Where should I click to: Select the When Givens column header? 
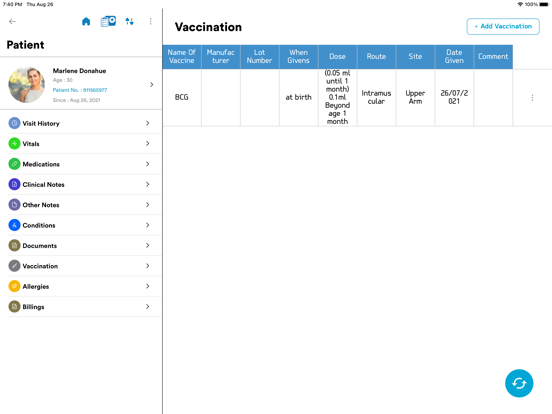[299, 57]
